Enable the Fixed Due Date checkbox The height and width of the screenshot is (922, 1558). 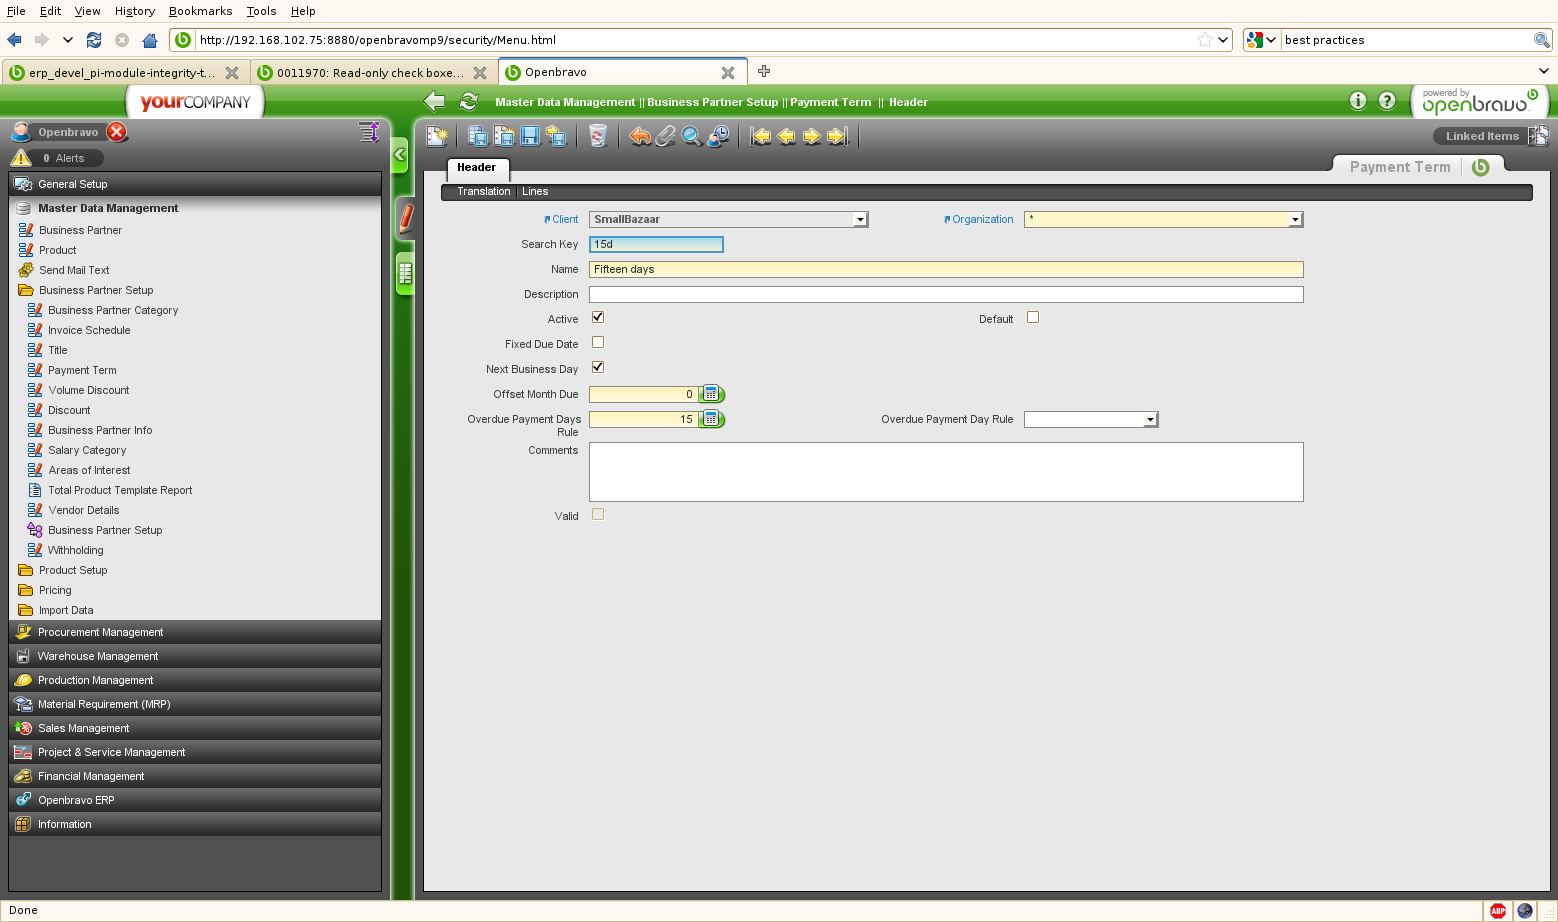click(x=598, y=342)
